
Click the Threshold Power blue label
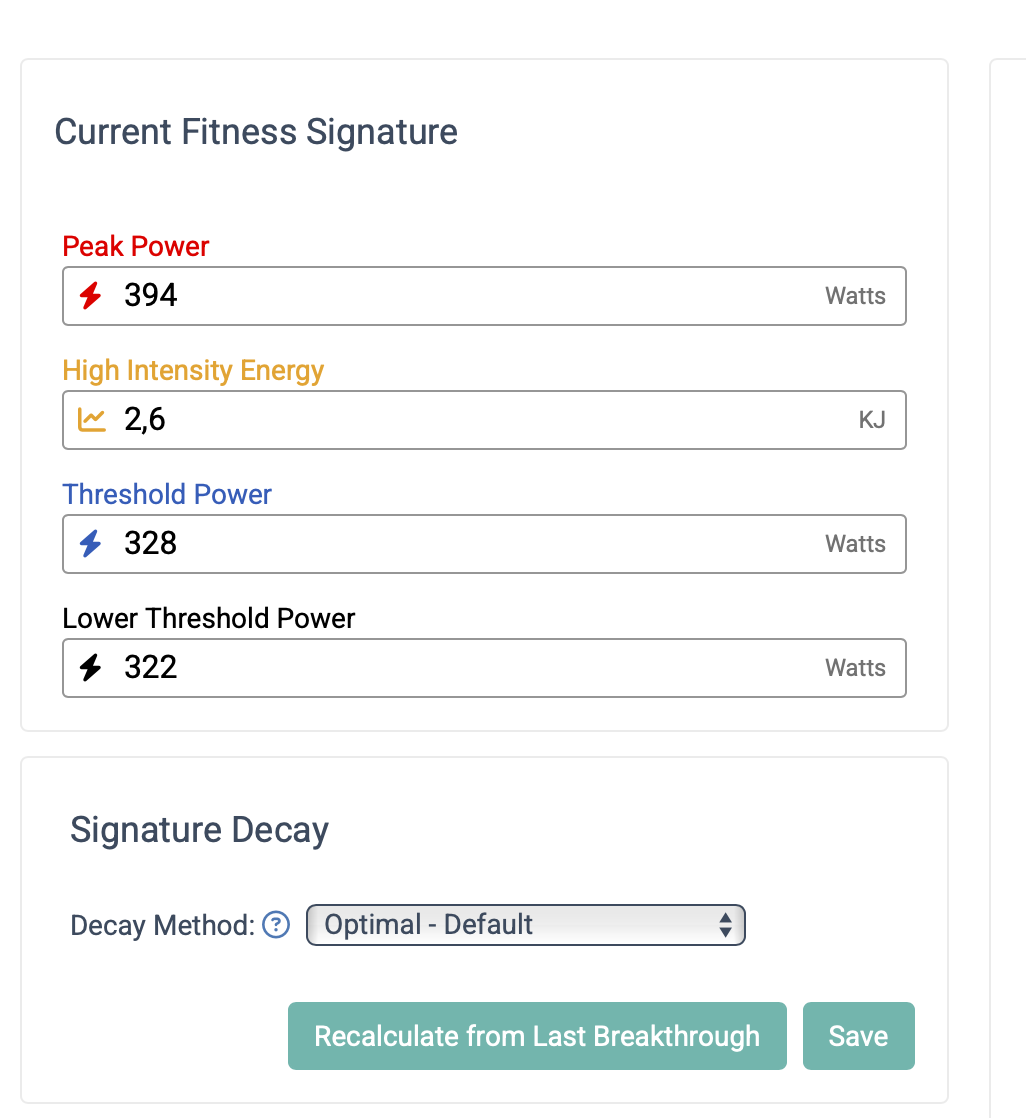167,494
